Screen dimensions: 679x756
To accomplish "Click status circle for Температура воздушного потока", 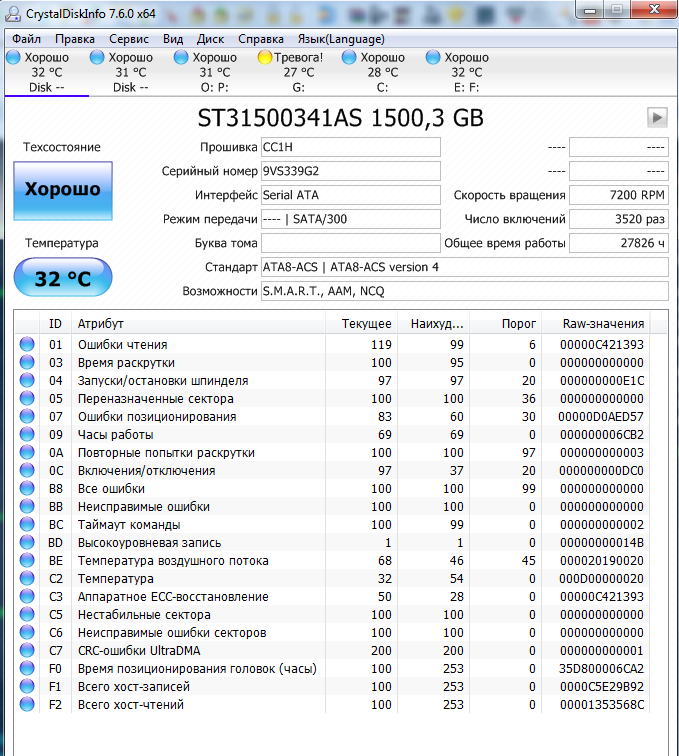I will pyautogui.click(x=27, y=560).
